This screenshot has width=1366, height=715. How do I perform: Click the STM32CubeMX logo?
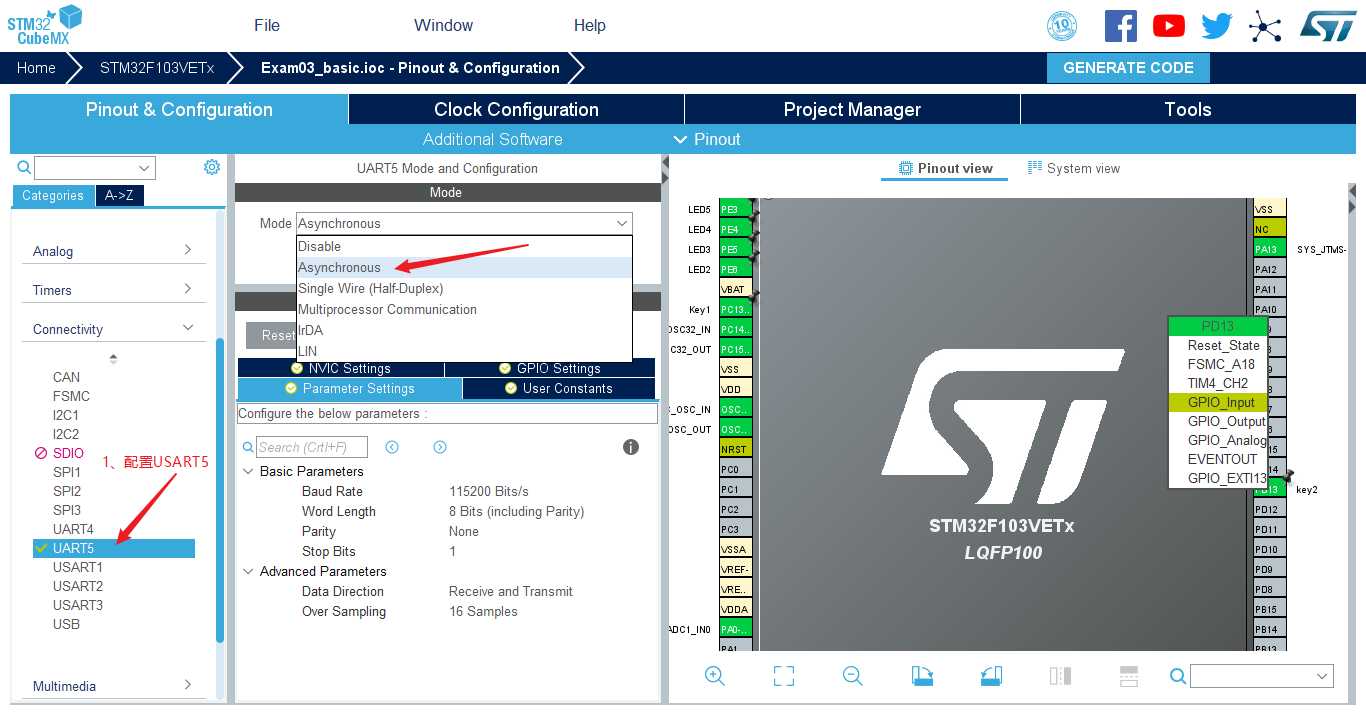click(45, 25)
